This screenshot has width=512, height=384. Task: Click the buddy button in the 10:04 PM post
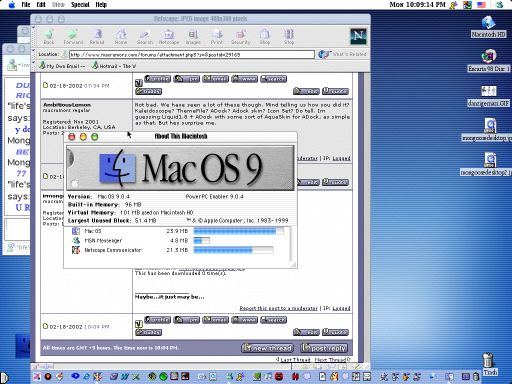148,332
